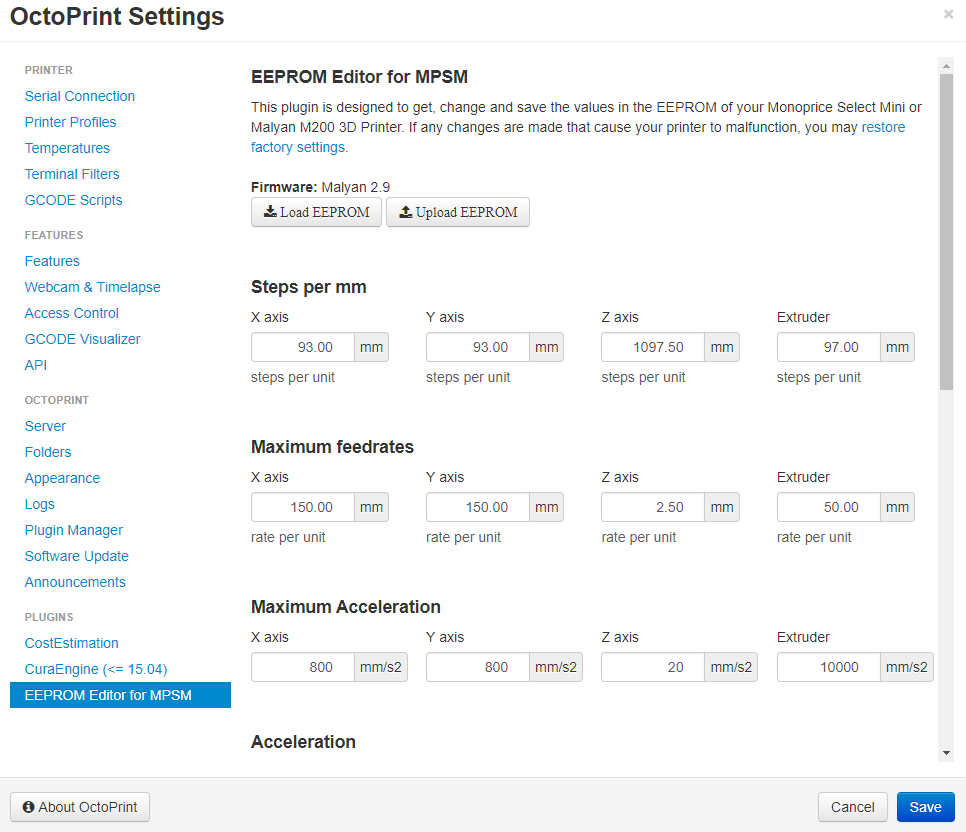Edit the Z axis maximum acceleration 20
The width and height of the screenshot is (966, 832).
[653, 667]
